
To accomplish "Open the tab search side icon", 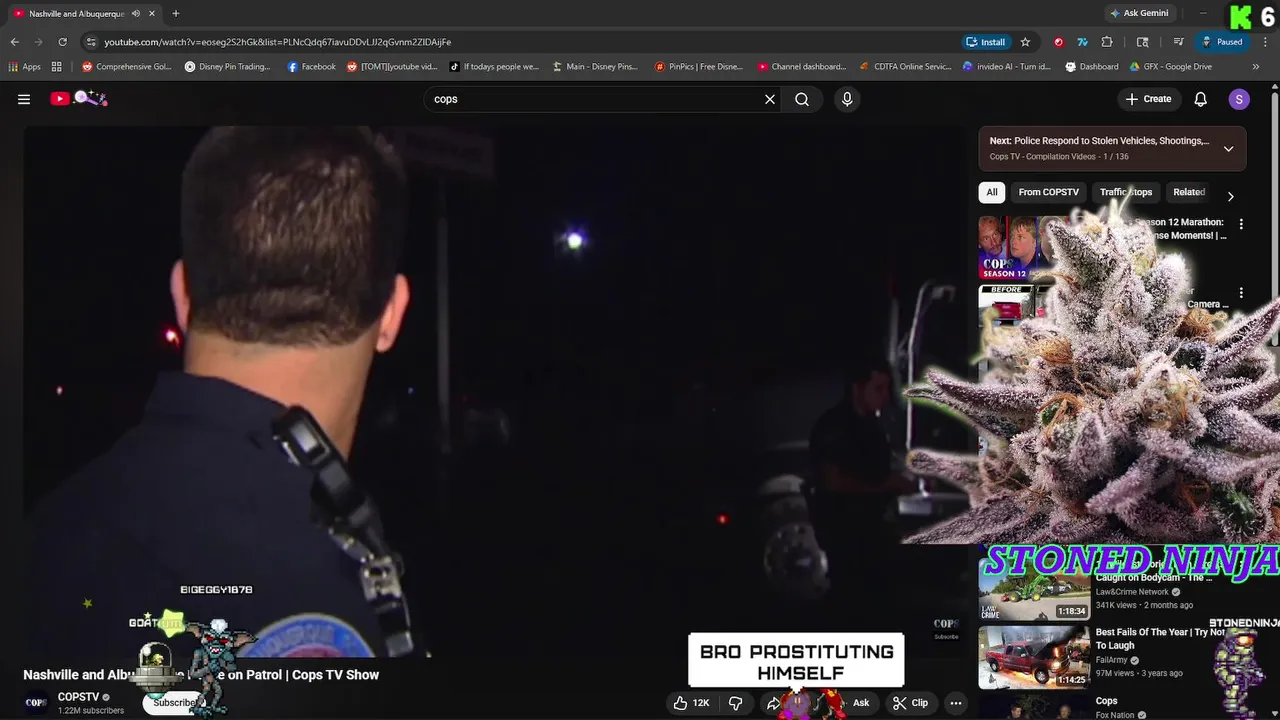I will click(1143, 42).
